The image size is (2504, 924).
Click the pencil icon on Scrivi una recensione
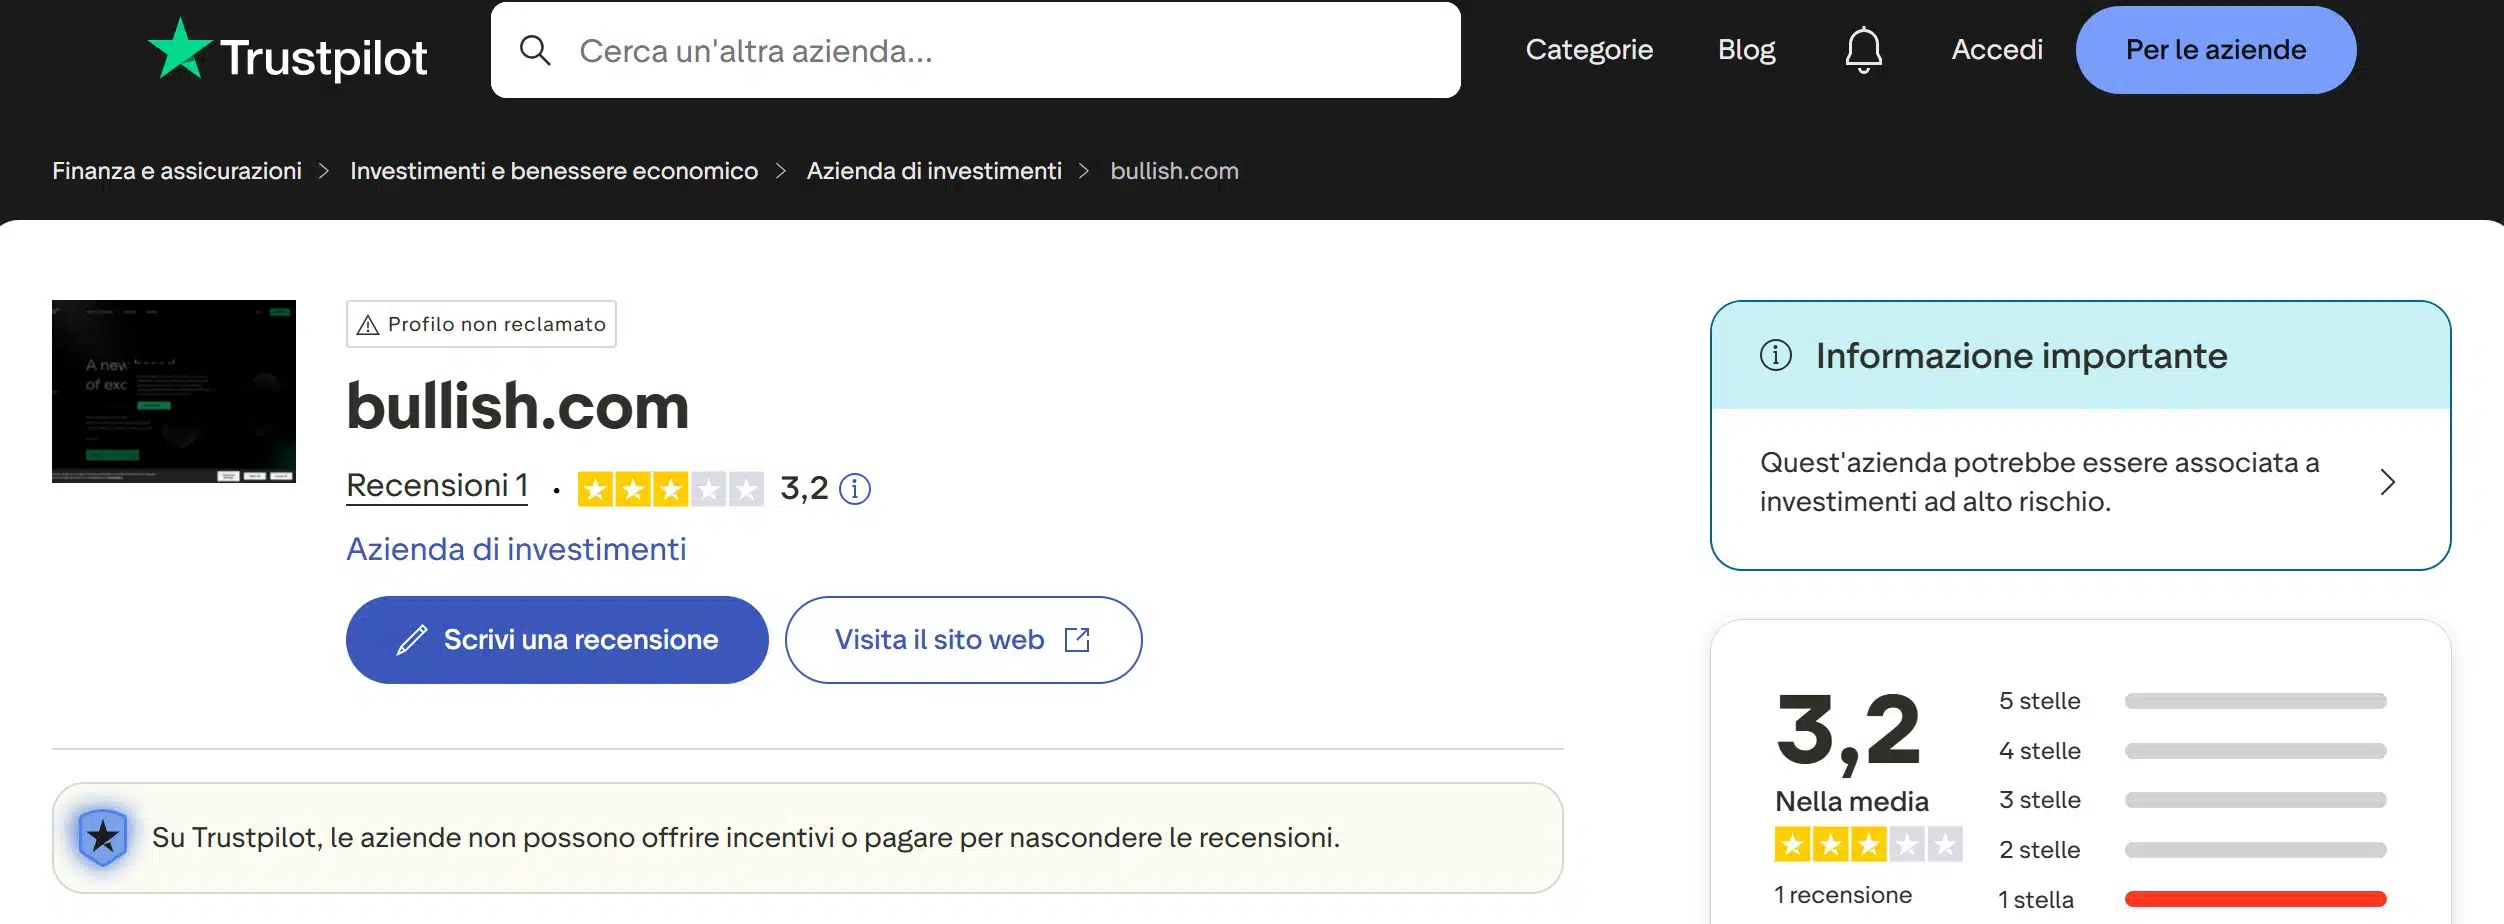[x=413, y=639]
